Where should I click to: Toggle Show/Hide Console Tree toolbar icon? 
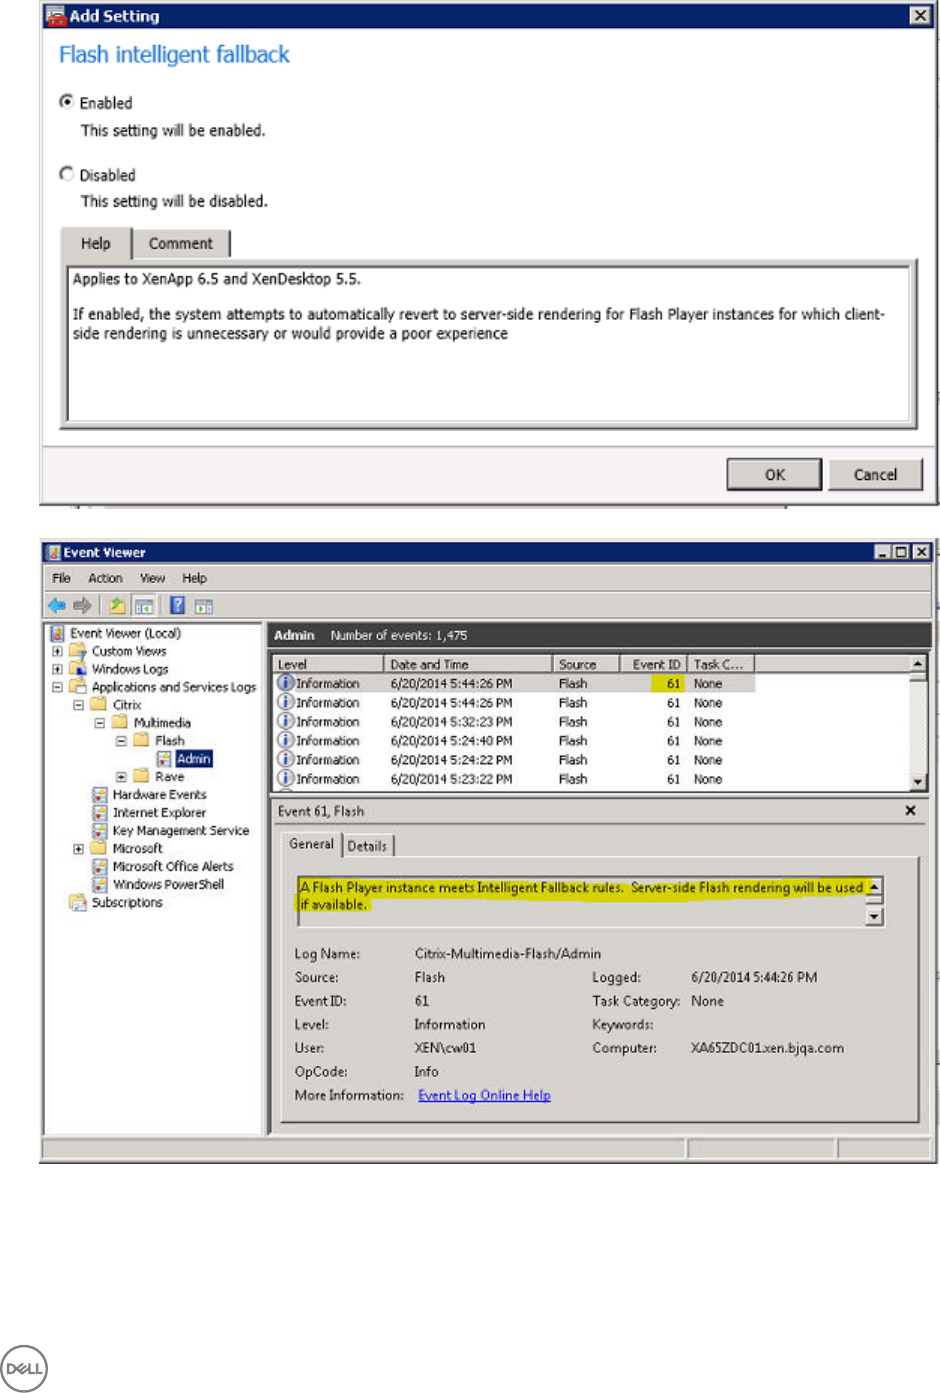144,605
